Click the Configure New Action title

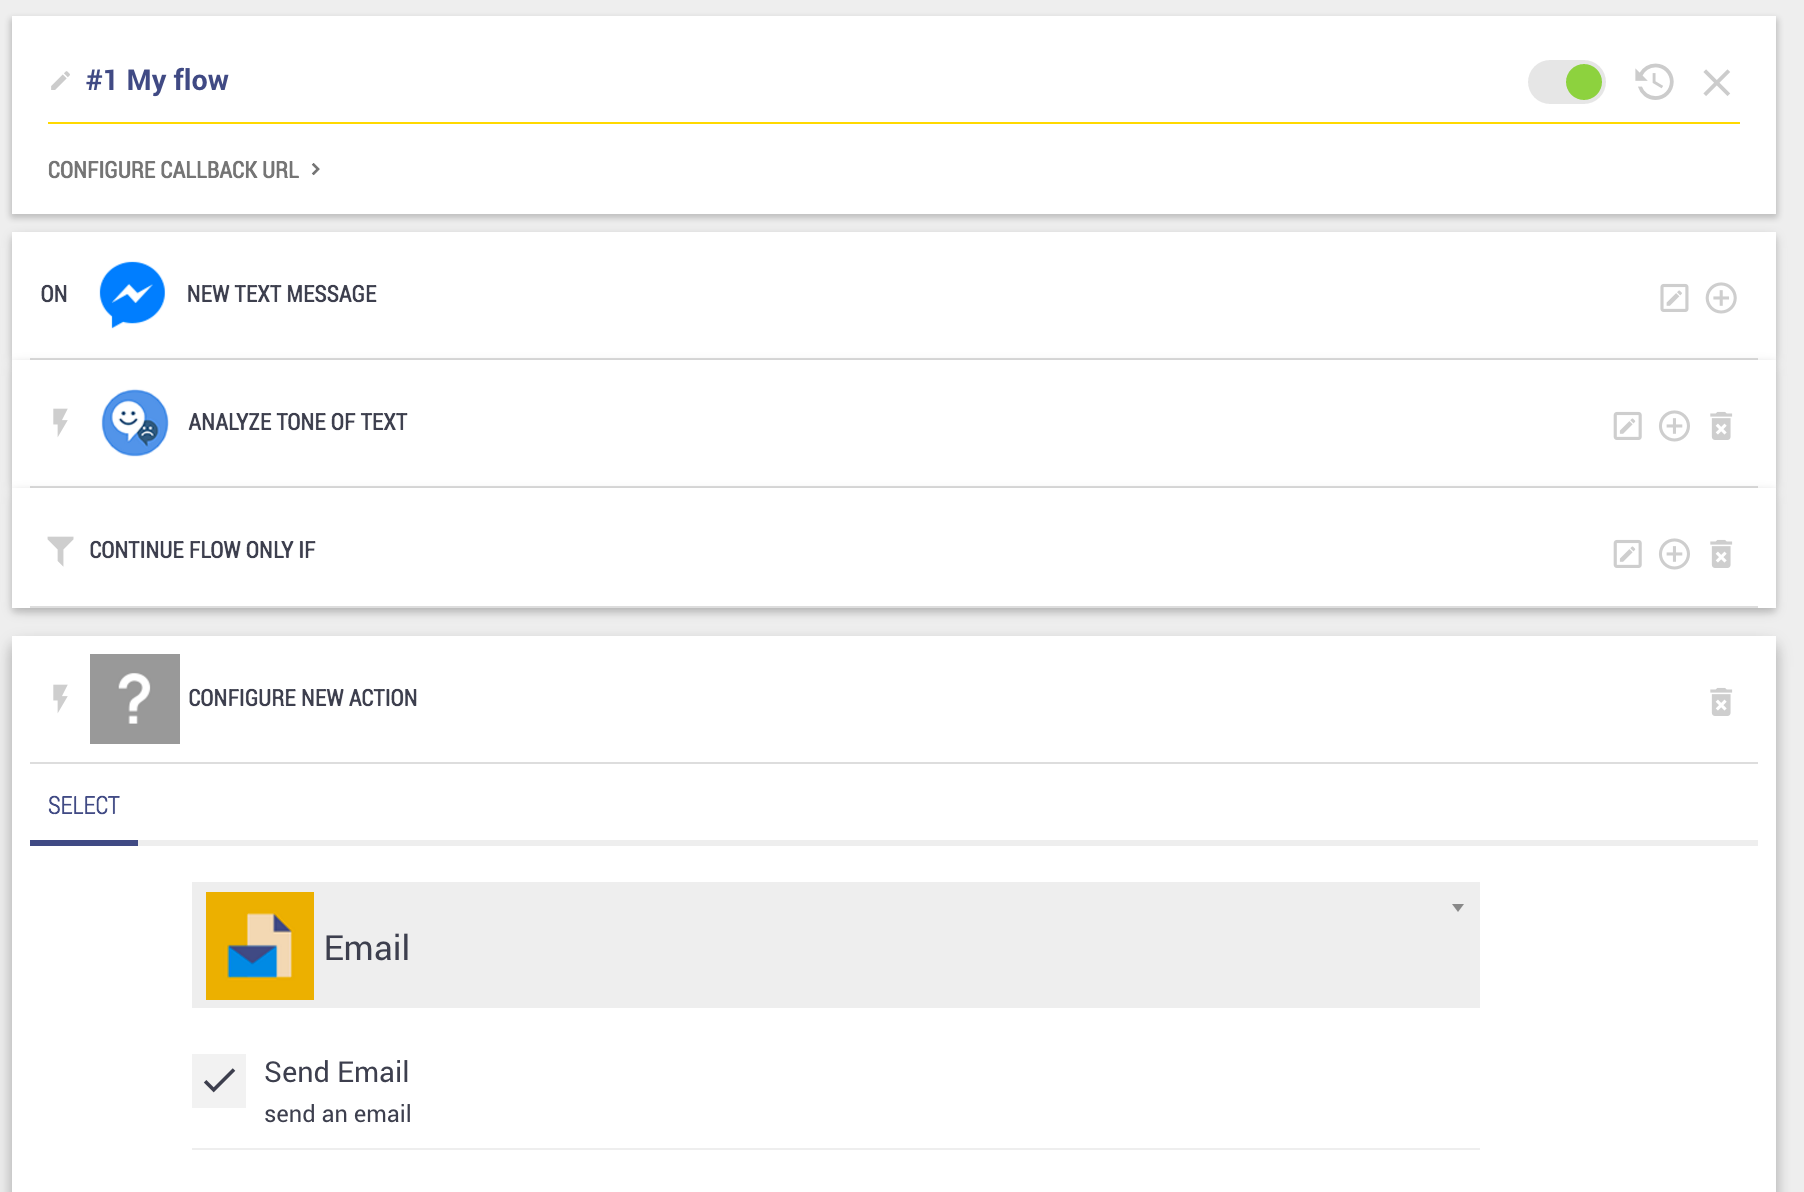[302, 698]
